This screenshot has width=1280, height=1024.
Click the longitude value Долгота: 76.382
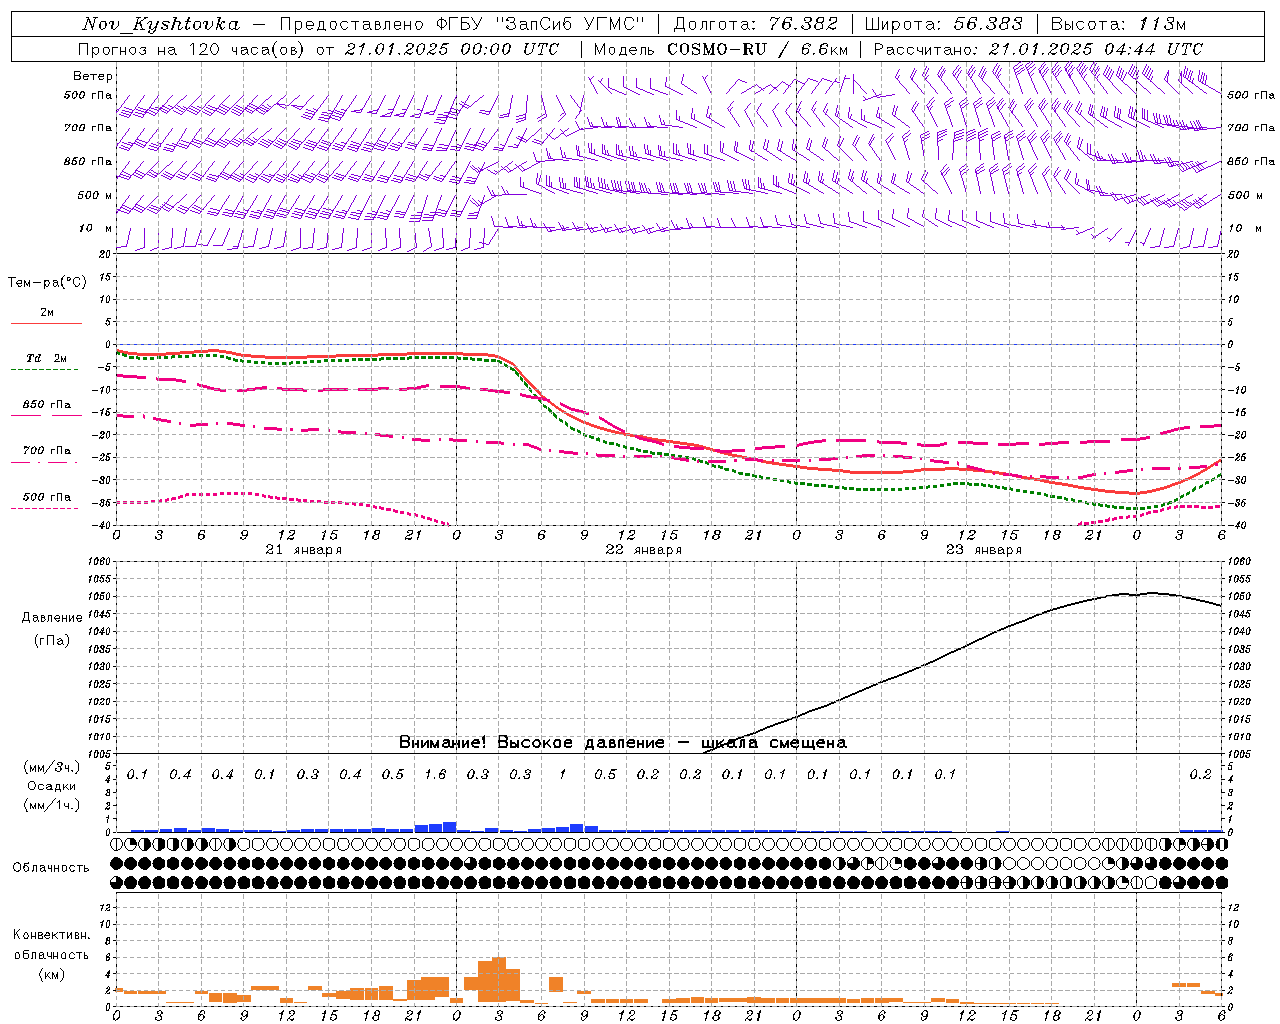[755, 24]
